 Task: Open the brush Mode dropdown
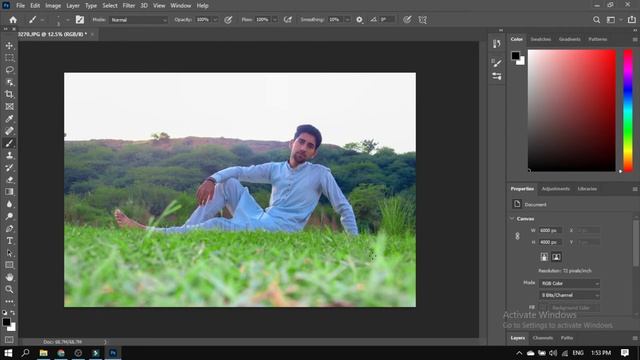pos(138,20)
